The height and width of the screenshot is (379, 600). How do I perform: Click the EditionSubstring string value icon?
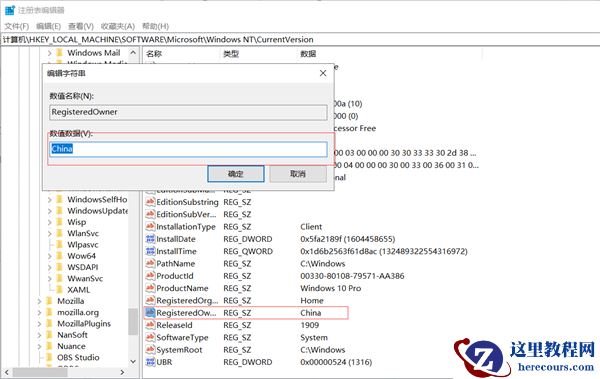pos(150,202)
